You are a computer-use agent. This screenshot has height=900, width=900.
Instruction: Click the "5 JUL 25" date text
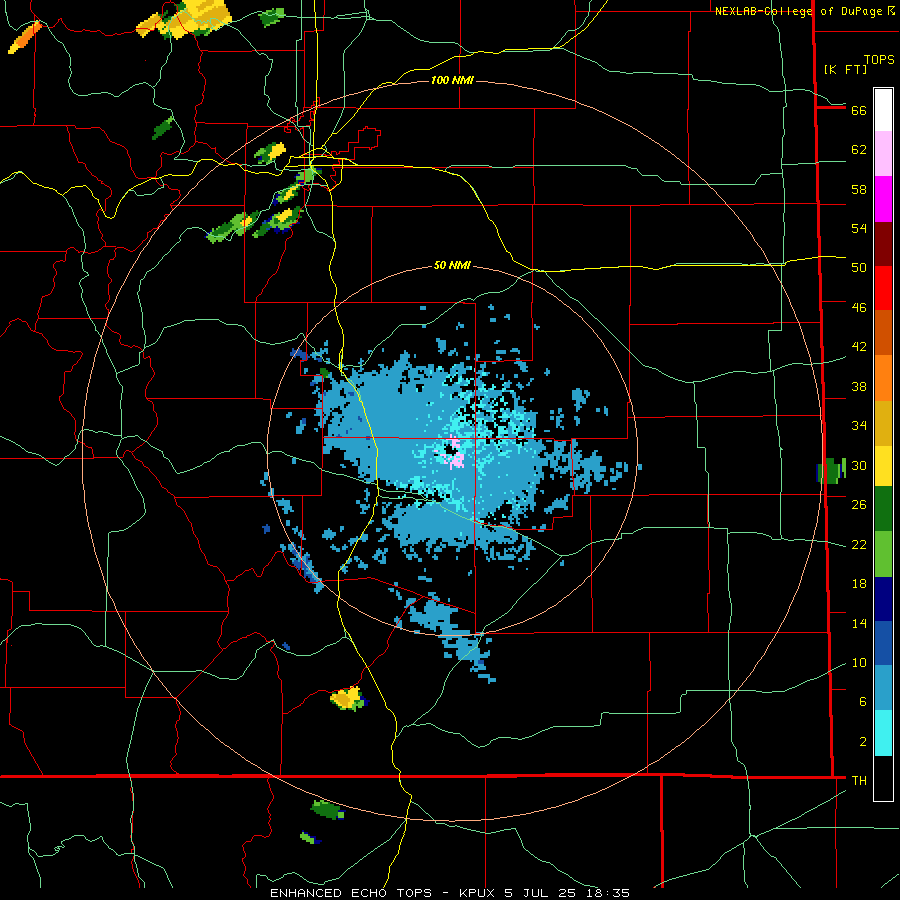pos(540,893)
